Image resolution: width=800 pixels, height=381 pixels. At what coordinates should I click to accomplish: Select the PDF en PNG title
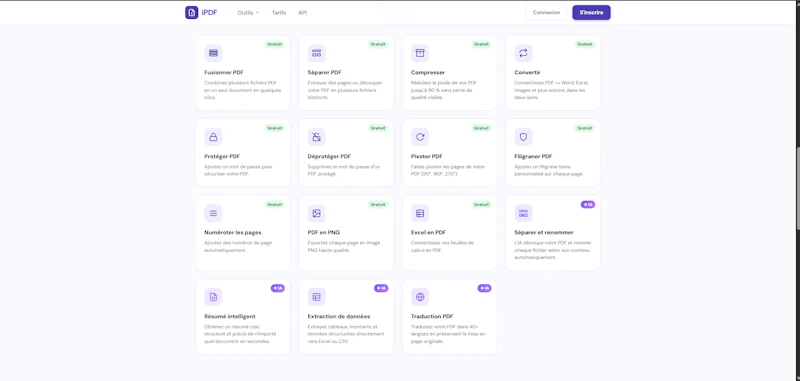click(323, 233)
